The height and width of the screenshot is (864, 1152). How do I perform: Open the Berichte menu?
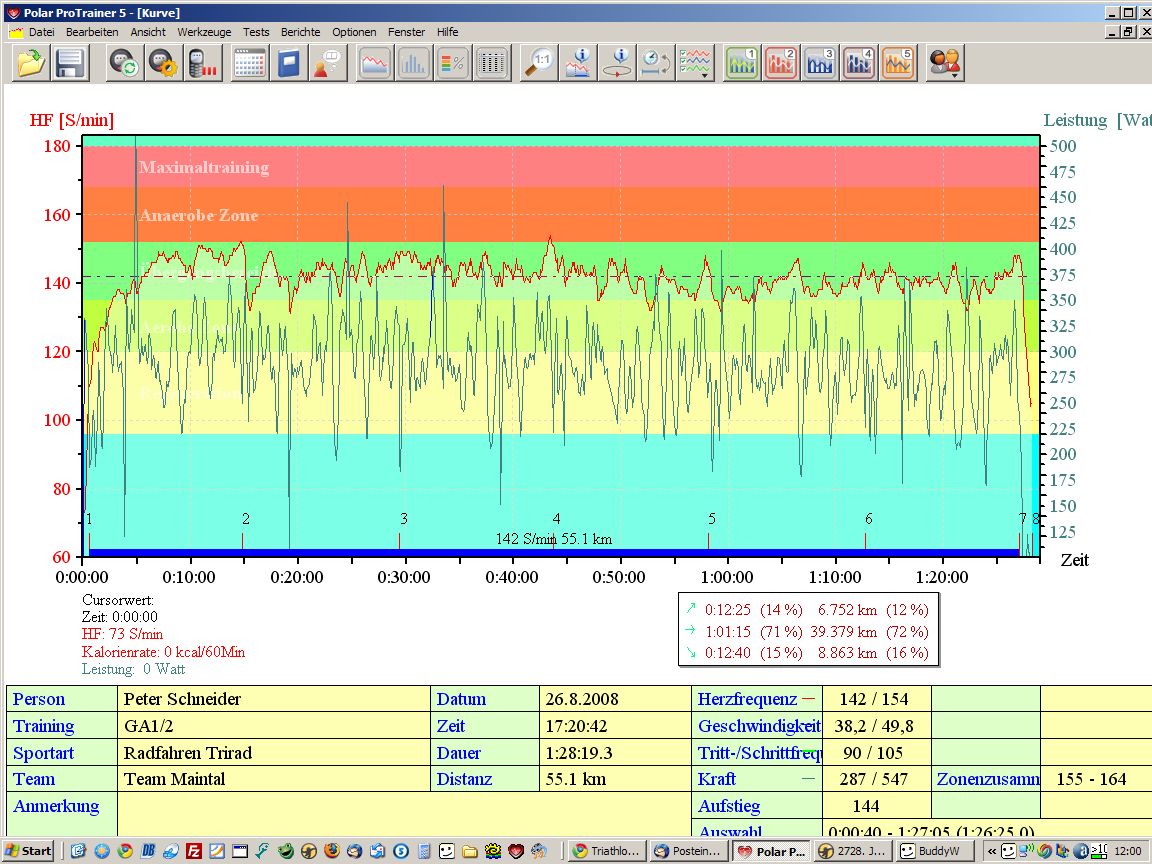click(x=300, y=32)
